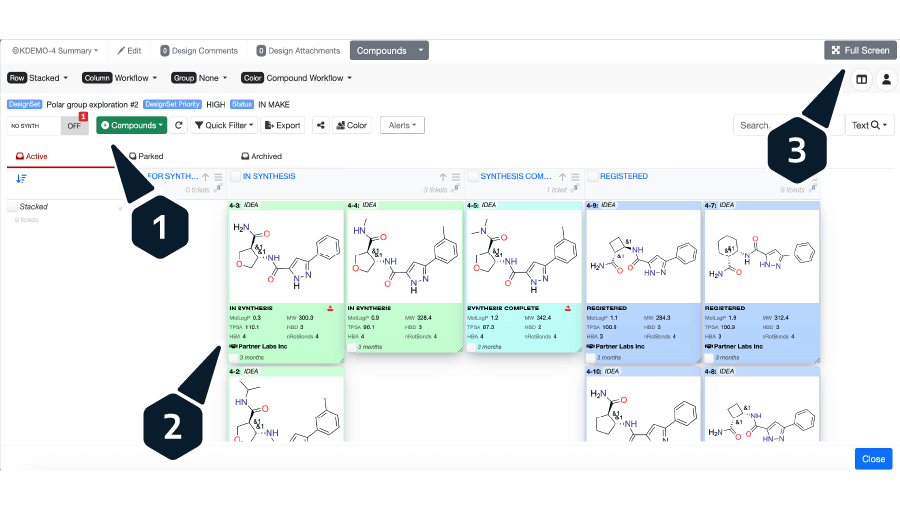Click the DesignSet Priority badge
This screenshot has width=900, height=510.
(172, 104)
